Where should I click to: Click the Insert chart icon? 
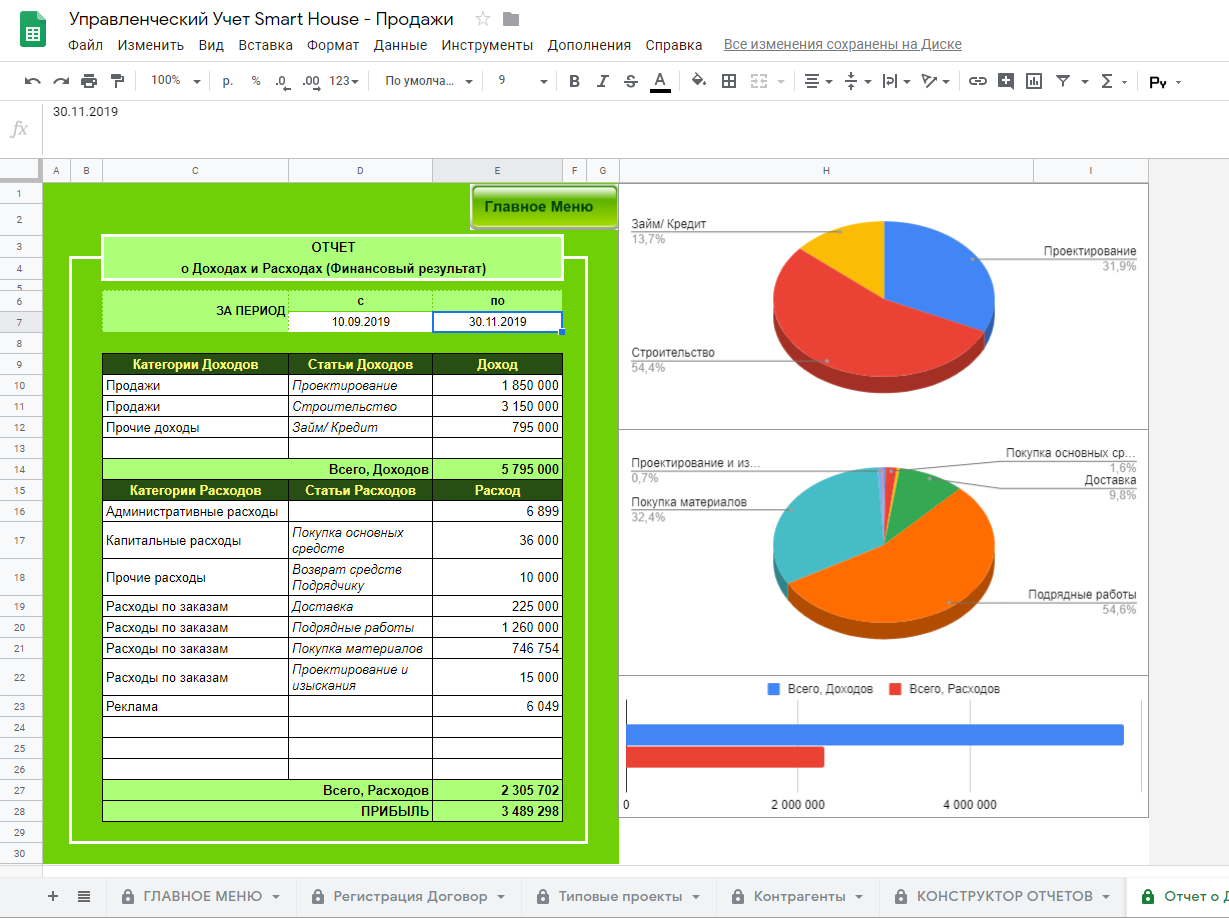[1034, 81]
